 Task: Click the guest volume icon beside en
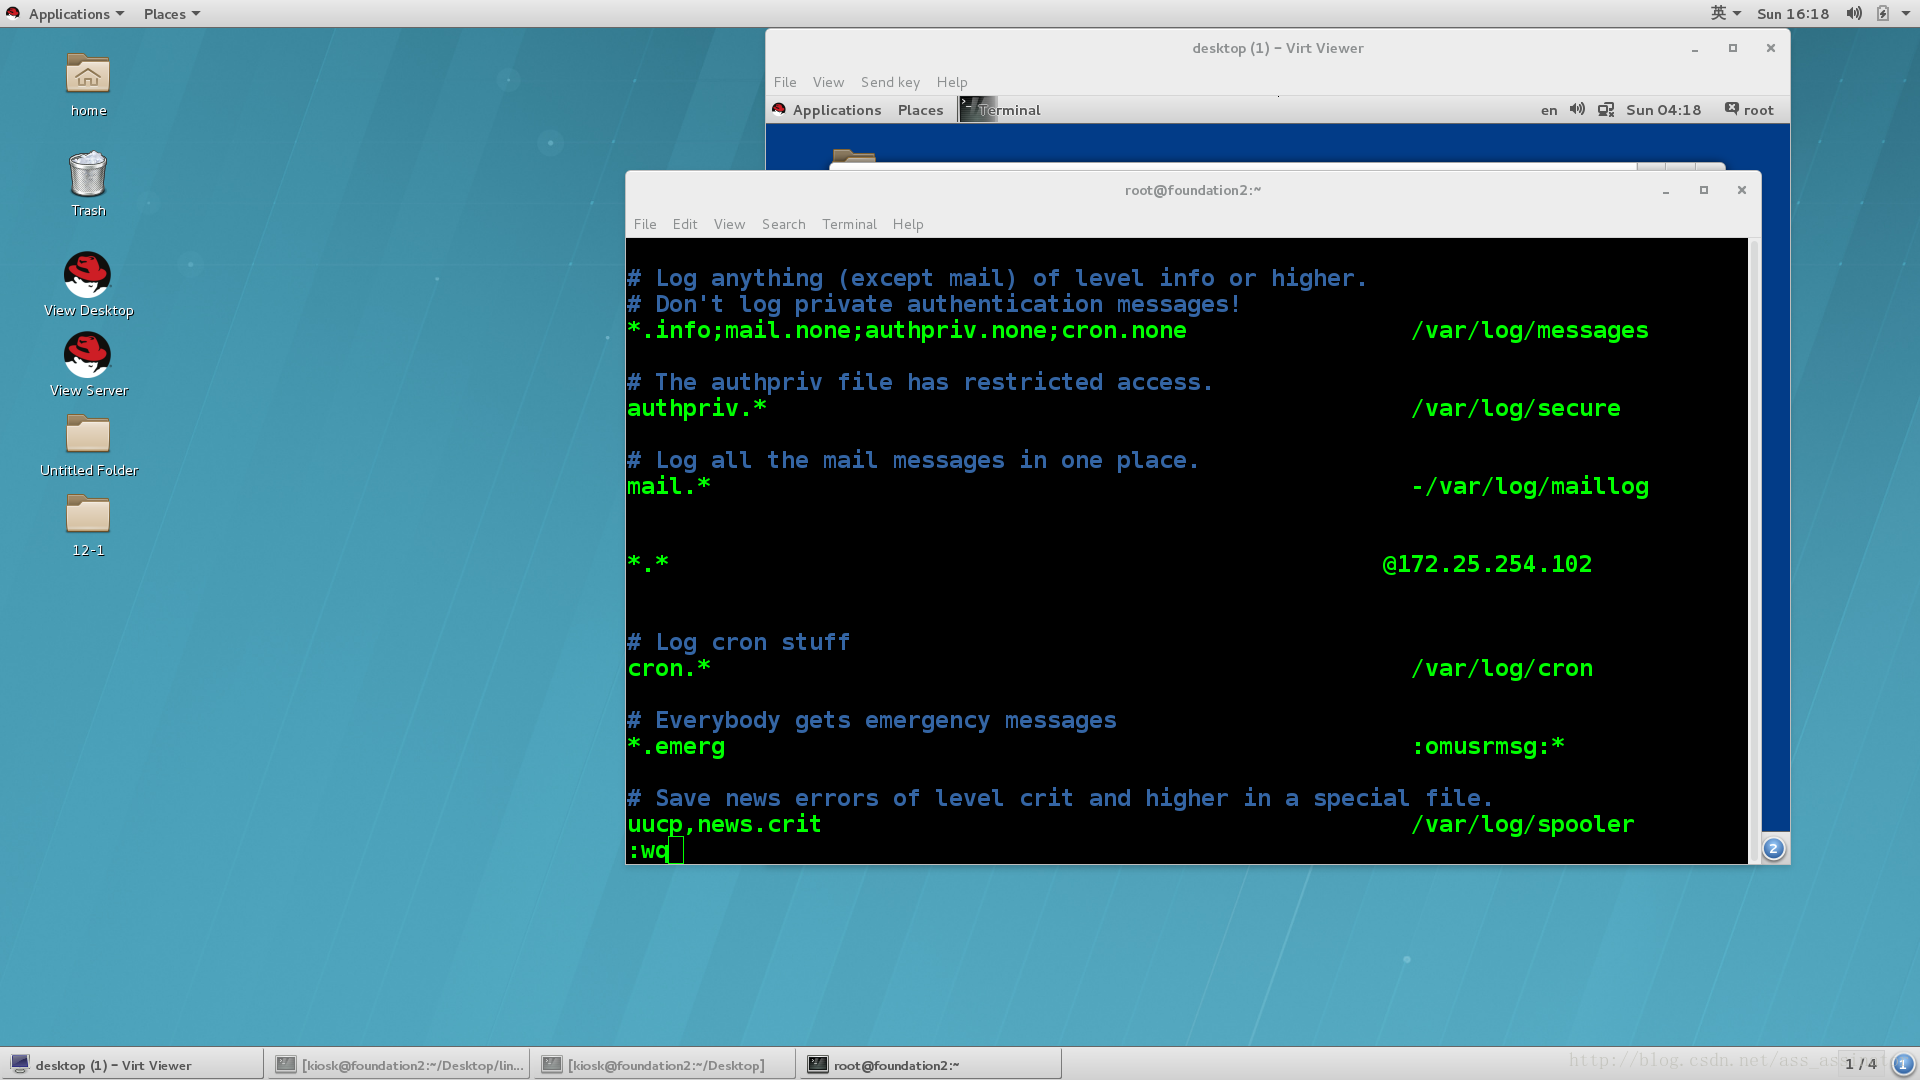coord(1577,110)
